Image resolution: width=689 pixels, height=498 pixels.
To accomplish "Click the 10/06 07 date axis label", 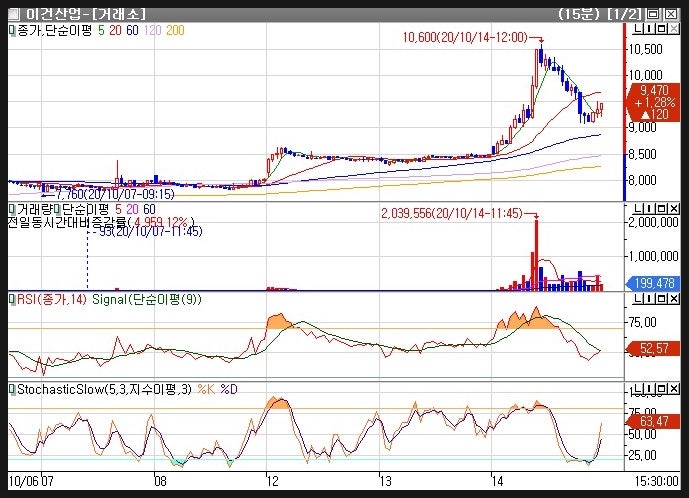I will [x=31, y=481].
